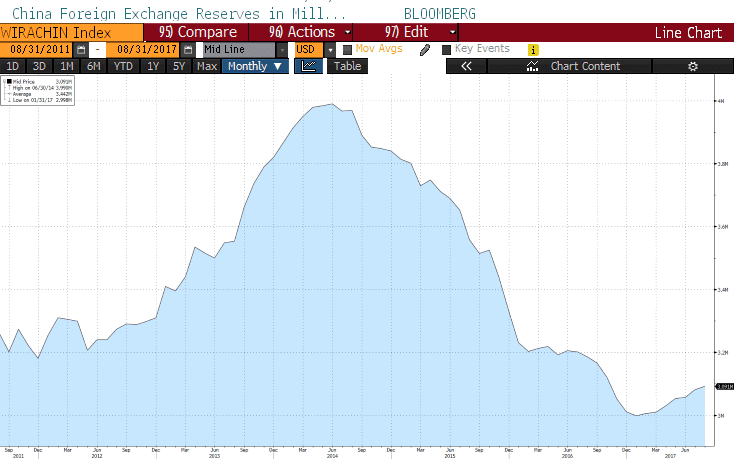Switch to line chart view icon
This screenshot has height=466, width=744.
click(309, 67)
